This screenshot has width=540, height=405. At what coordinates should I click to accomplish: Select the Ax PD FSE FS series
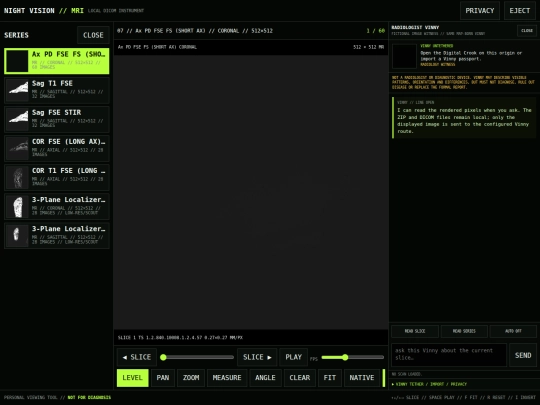click(x=56, y=61)
